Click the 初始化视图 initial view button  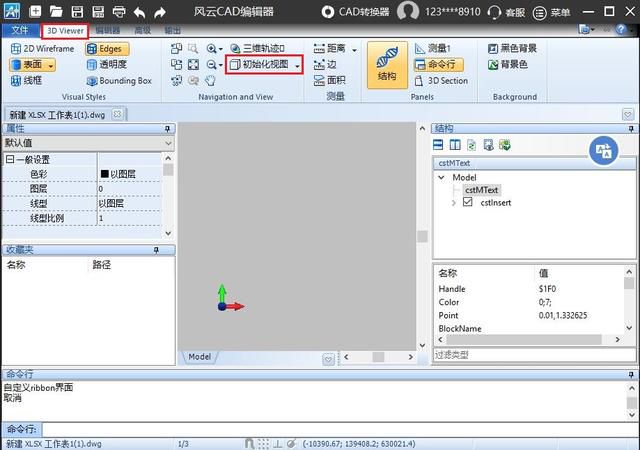(259, 65)
